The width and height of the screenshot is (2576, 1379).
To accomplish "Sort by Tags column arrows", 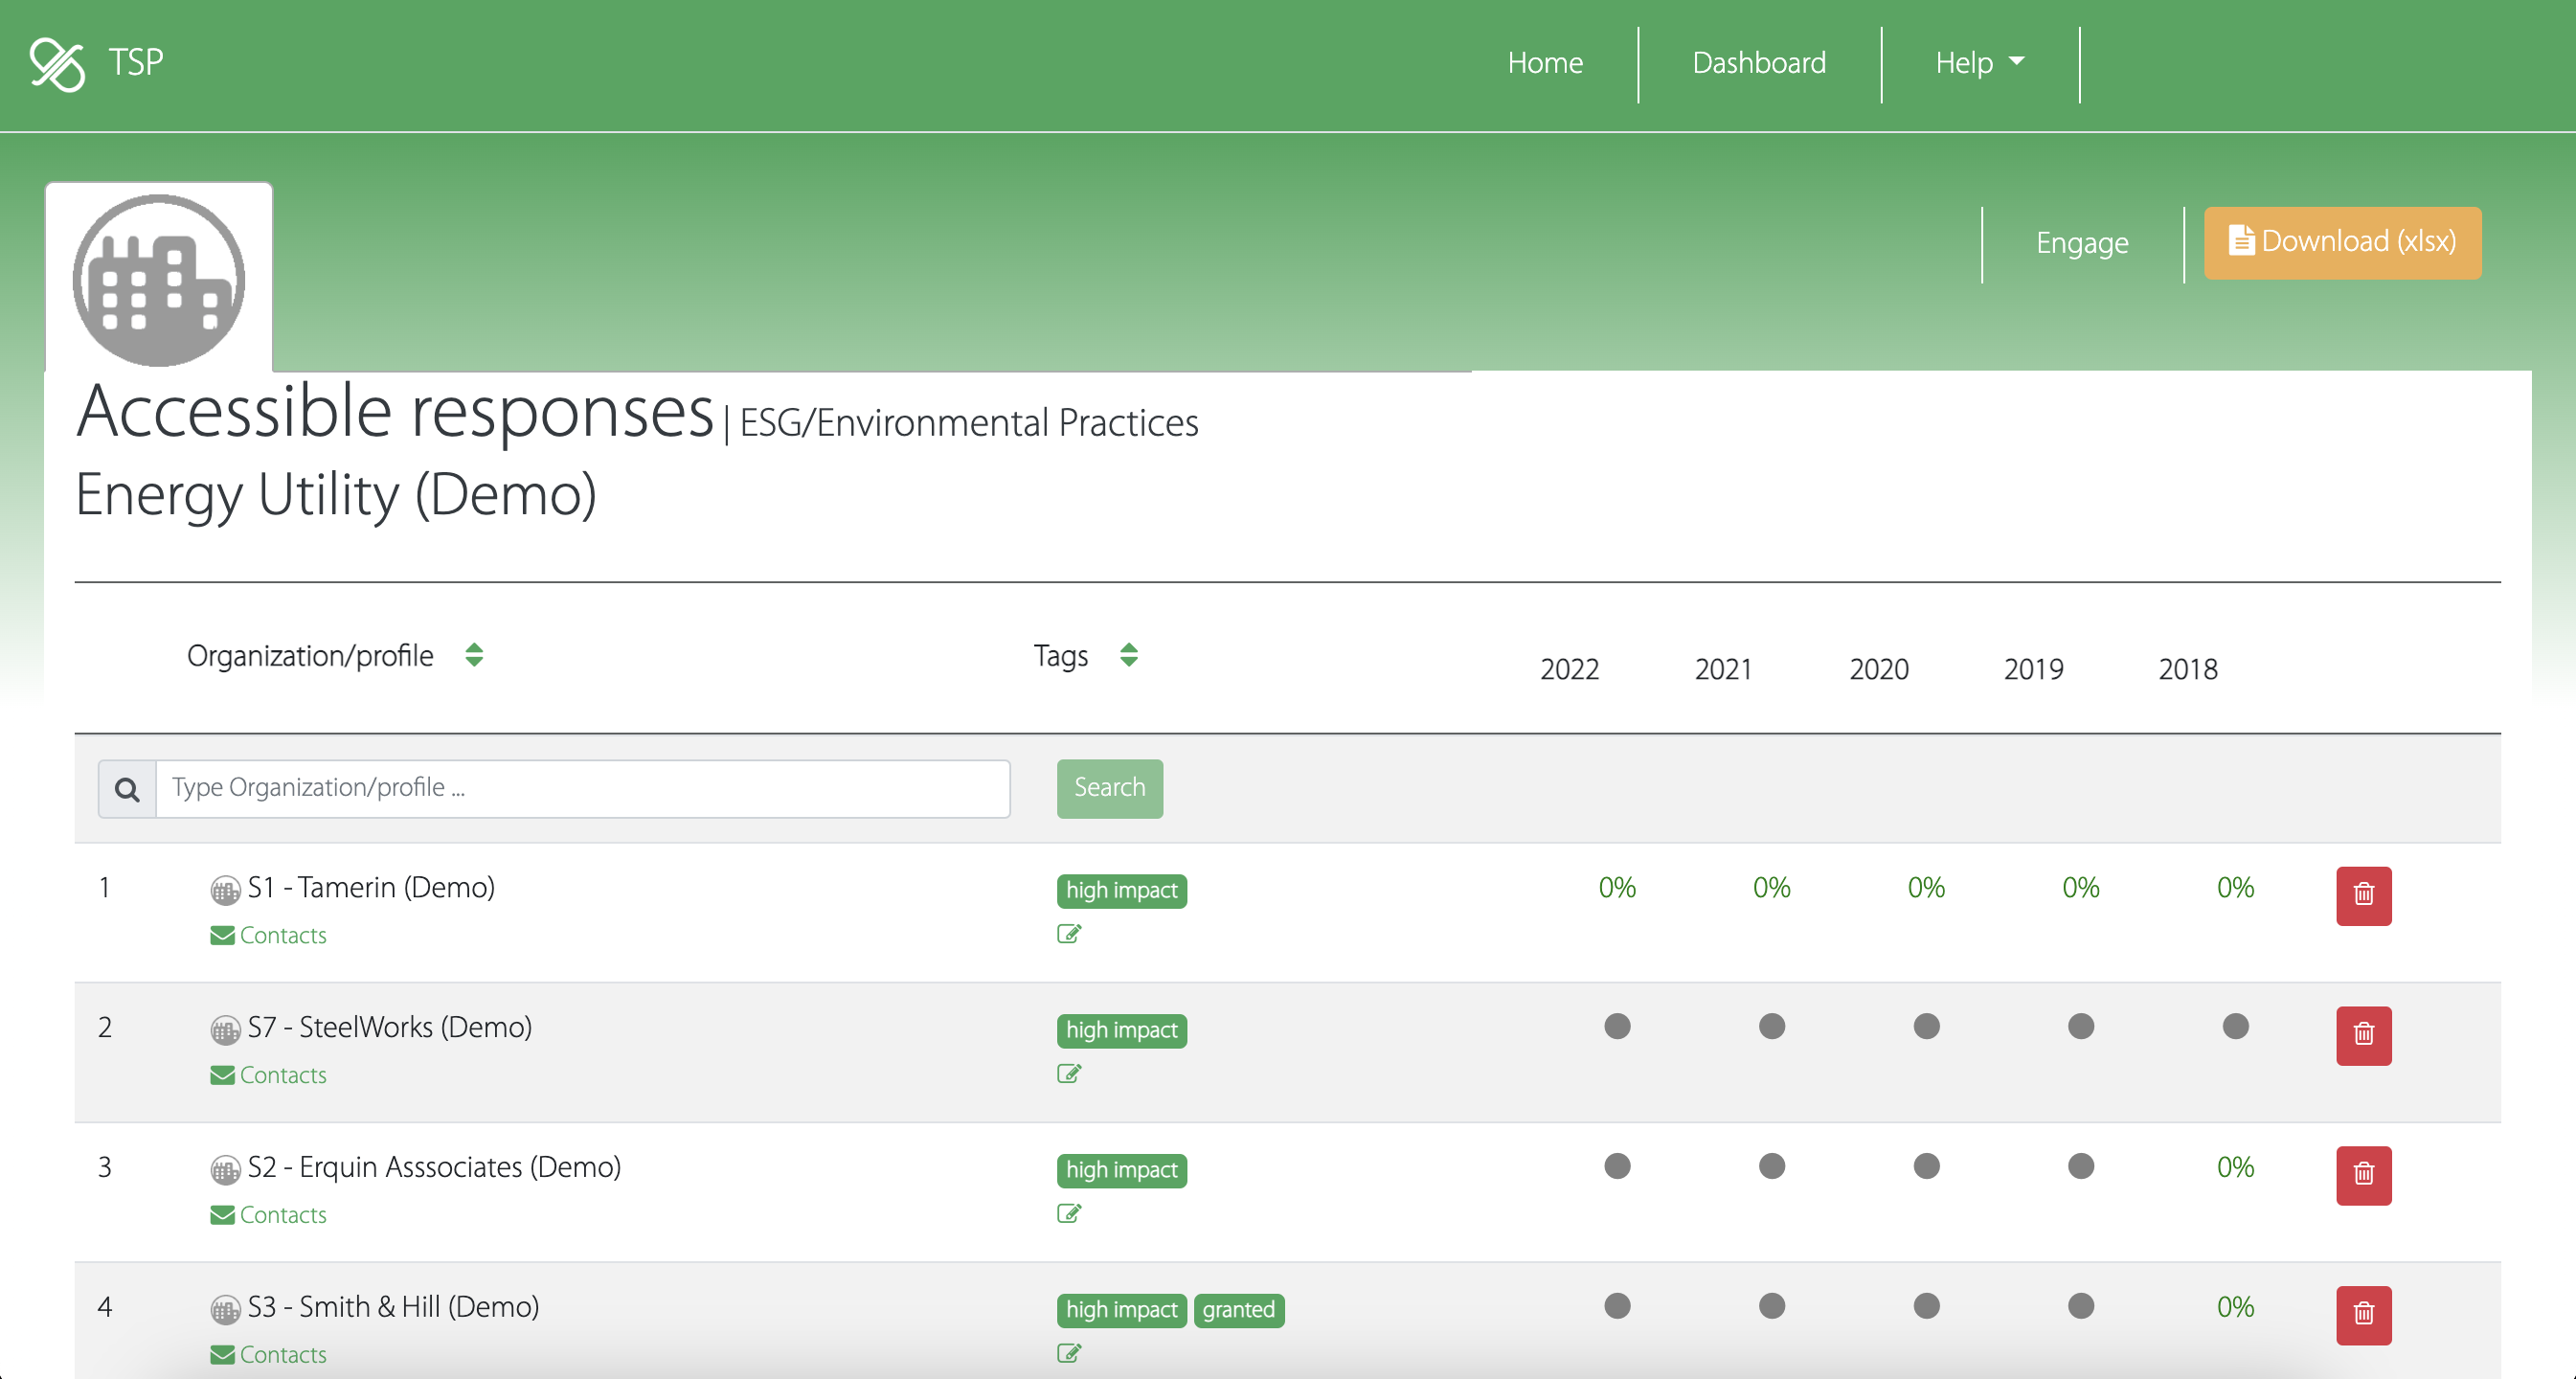I will [x=1128, y=655].
